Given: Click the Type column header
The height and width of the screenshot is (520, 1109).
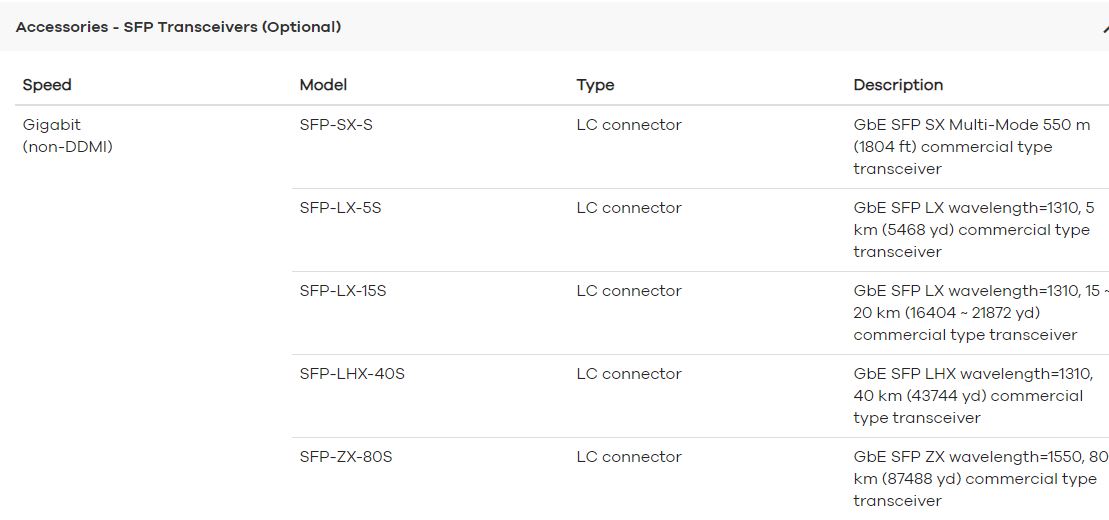Looking at the screenshot, I should coord(596,85).
